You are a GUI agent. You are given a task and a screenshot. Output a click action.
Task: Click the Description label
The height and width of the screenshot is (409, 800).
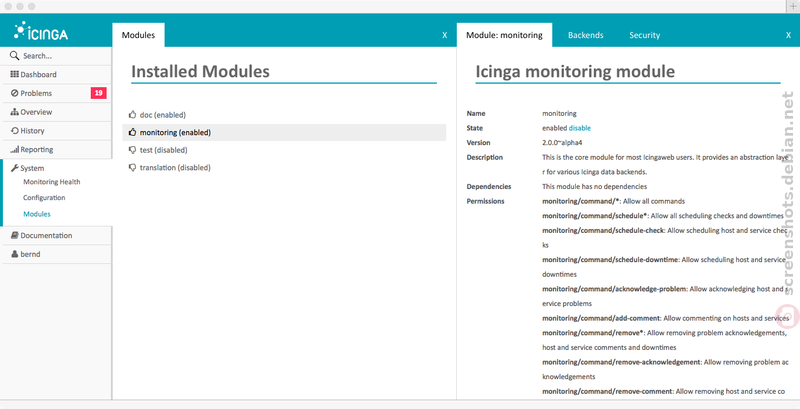point(485,157)
